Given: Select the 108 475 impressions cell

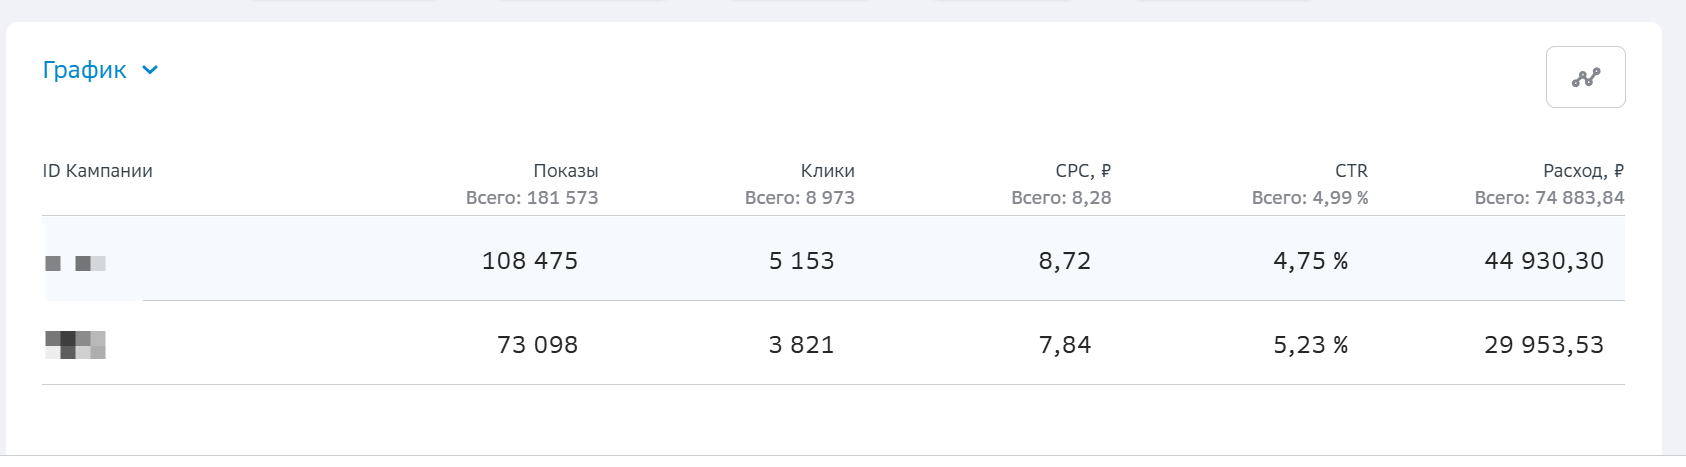Looking at the screenshot, I should [x=530, y=261].
